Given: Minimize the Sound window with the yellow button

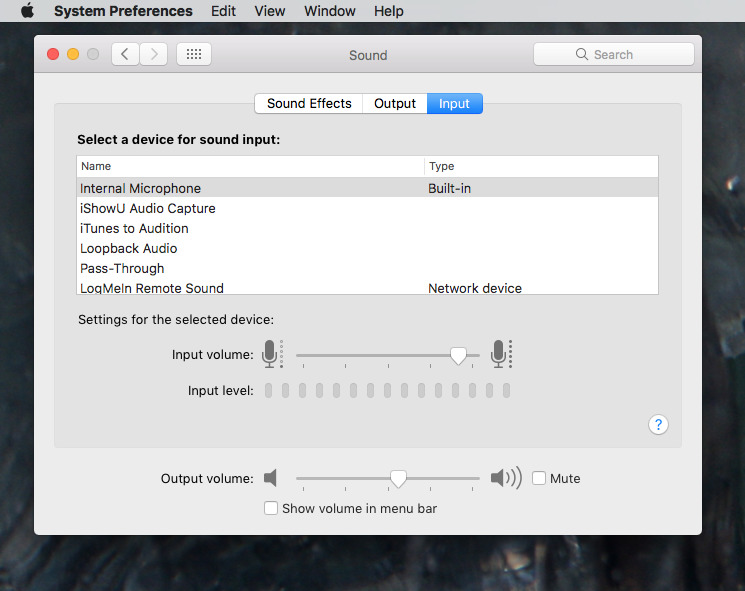Looking at the screenshot, I should [73, 54].
